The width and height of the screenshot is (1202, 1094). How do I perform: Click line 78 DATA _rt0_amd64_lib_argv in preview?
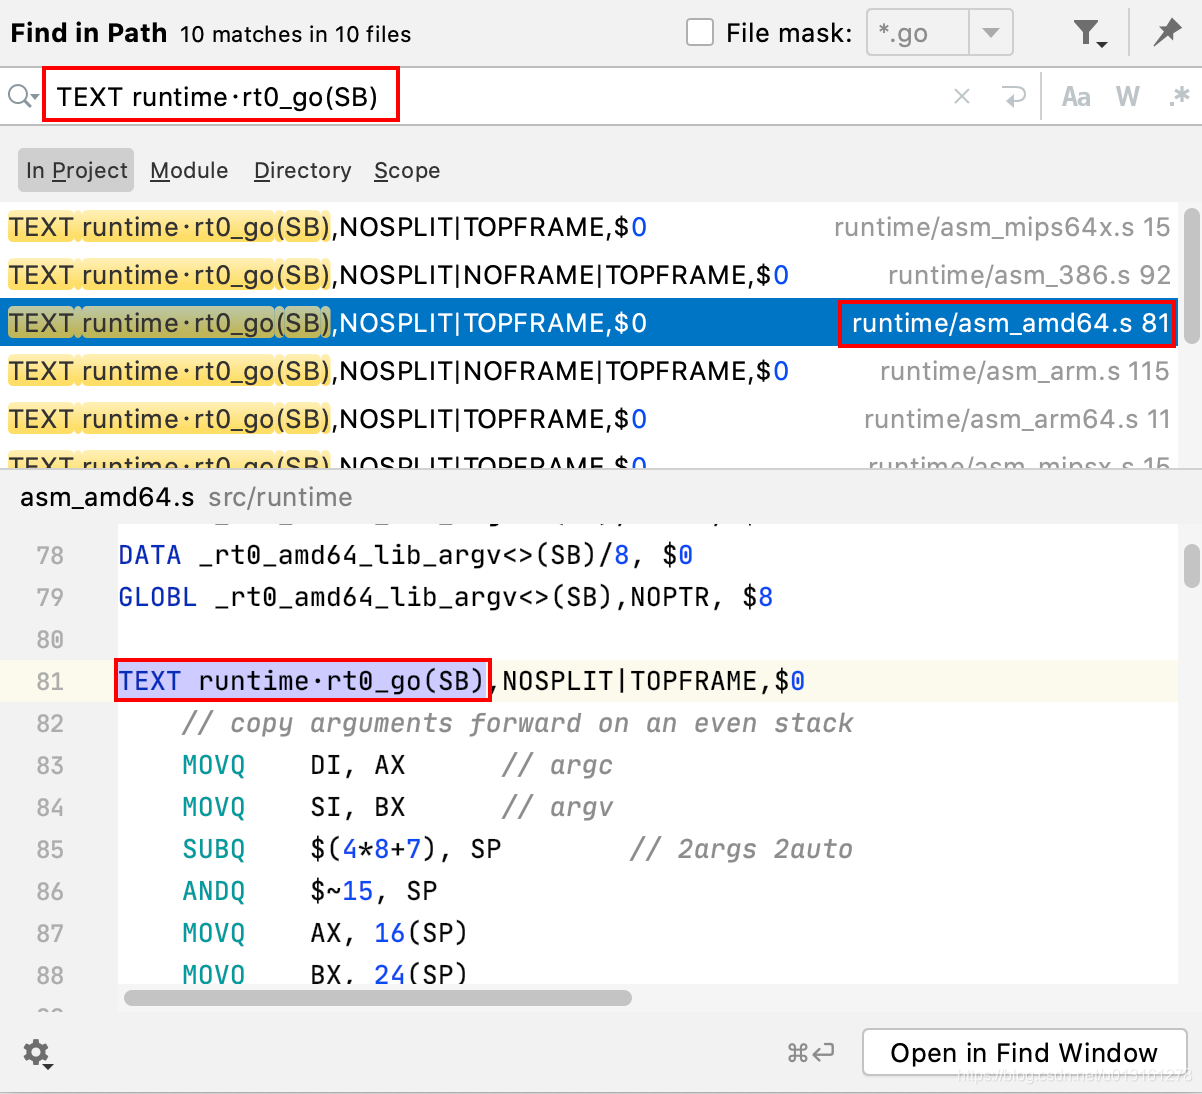[405, 555]
